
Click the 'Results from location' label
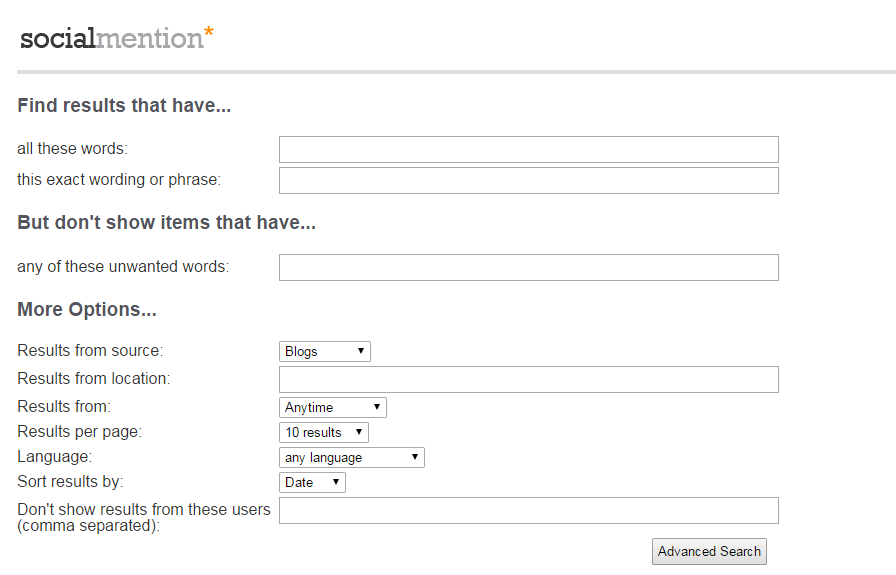(94, 378)
